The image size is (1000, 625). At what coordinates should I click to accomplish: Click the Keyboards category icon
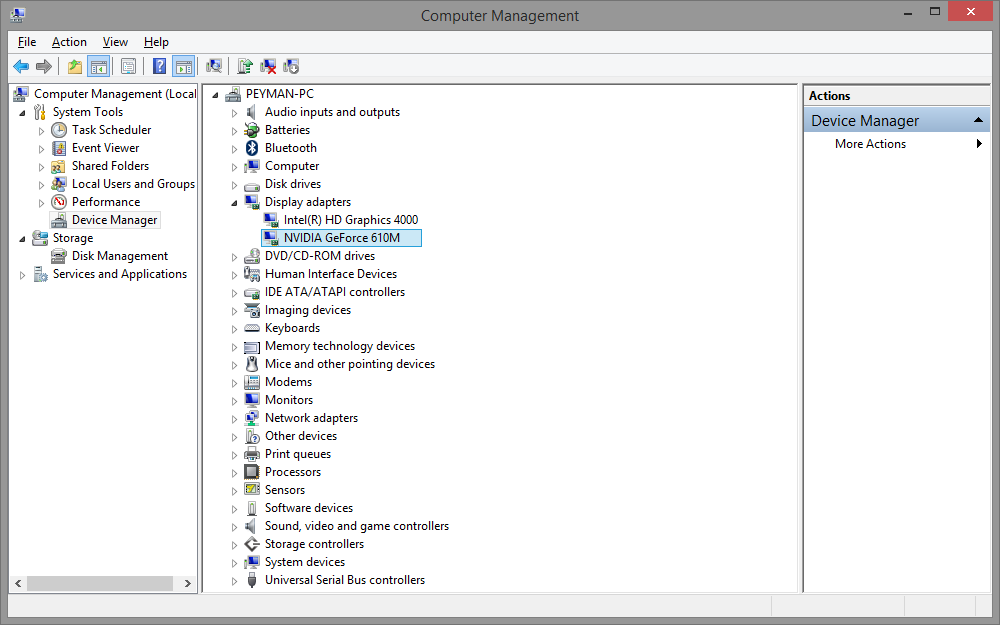tap(252, 328)
